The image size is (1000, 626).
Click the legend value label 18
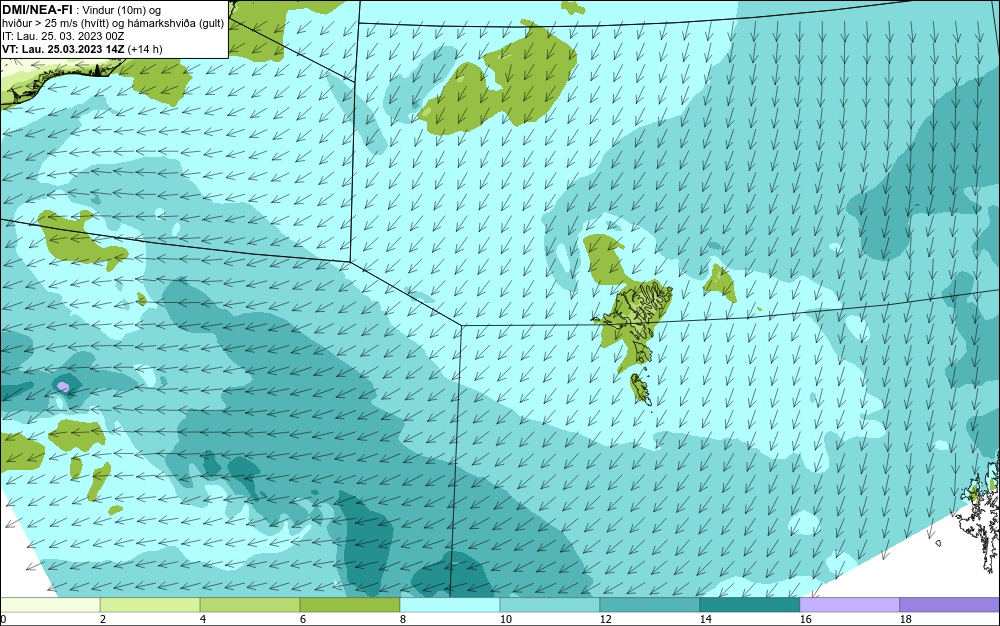pyautogui.click(x=905, y=619)
